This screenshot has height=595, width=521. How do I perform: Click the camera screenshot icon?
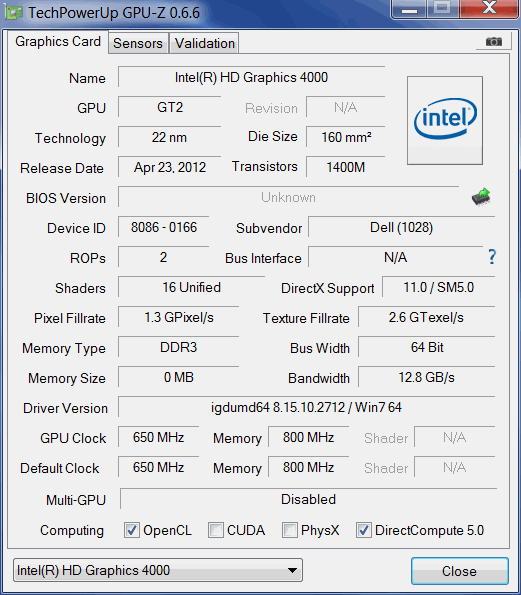point(494,41)
